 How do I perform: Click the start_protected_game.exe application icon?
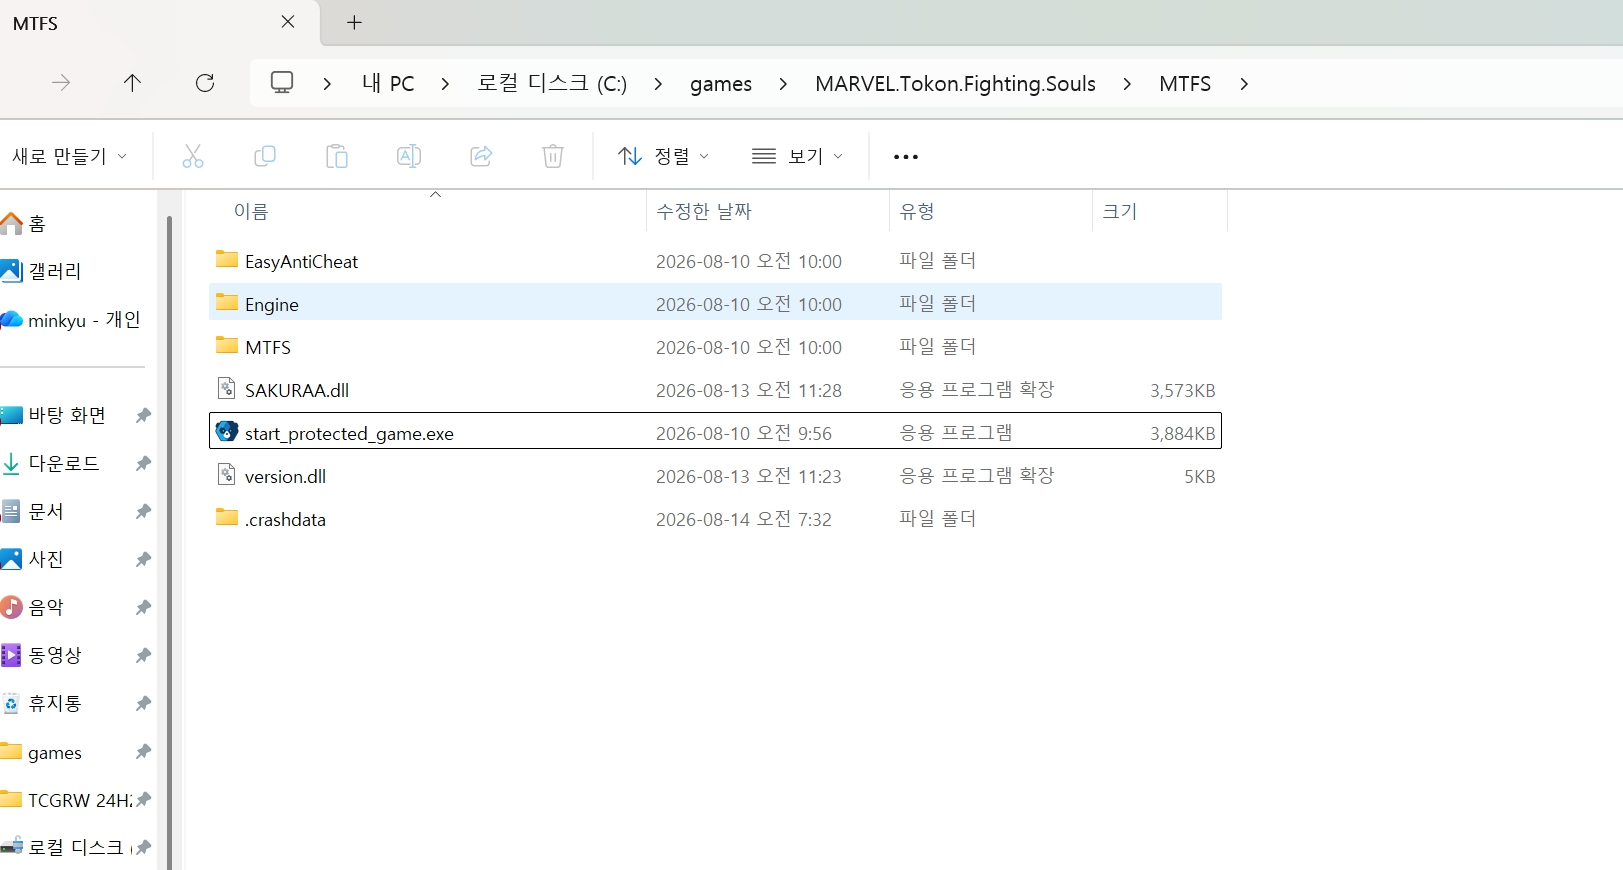pyautogui.click(x=227, y=432)
